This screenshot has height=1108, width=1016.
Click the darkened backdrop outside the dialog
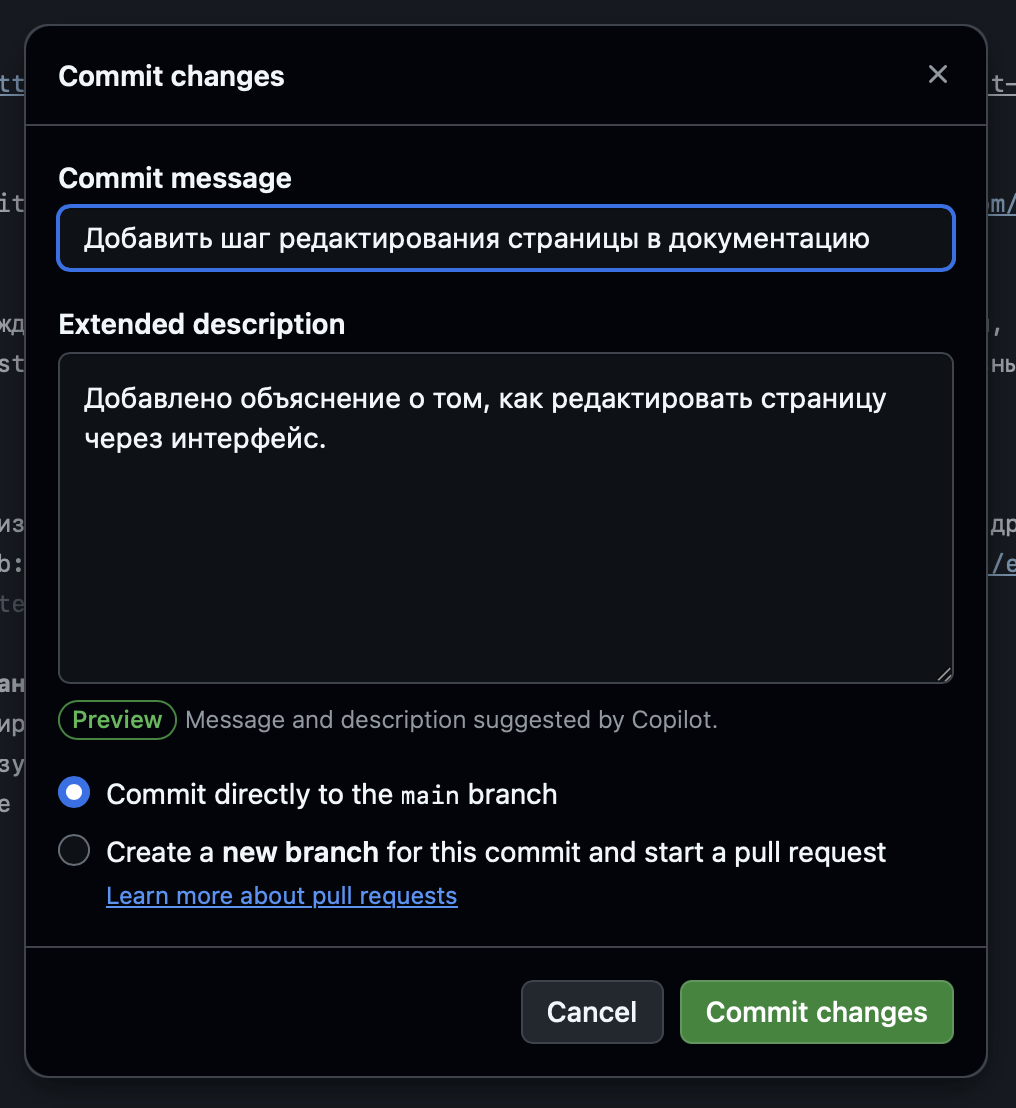click(x=12, y=600)
